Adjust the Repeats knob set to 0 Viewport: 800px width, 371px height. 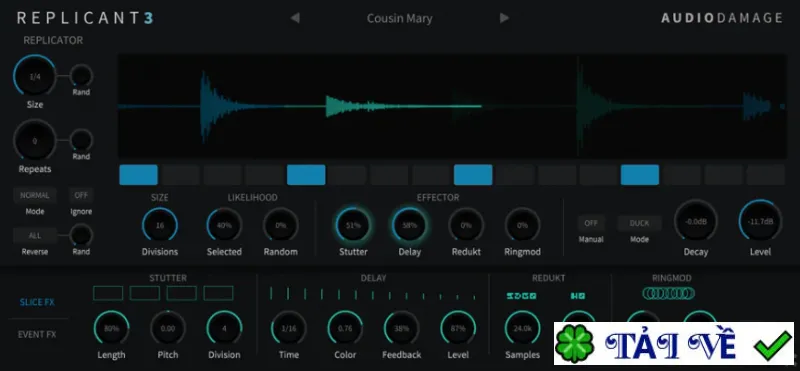pos(35,141)
